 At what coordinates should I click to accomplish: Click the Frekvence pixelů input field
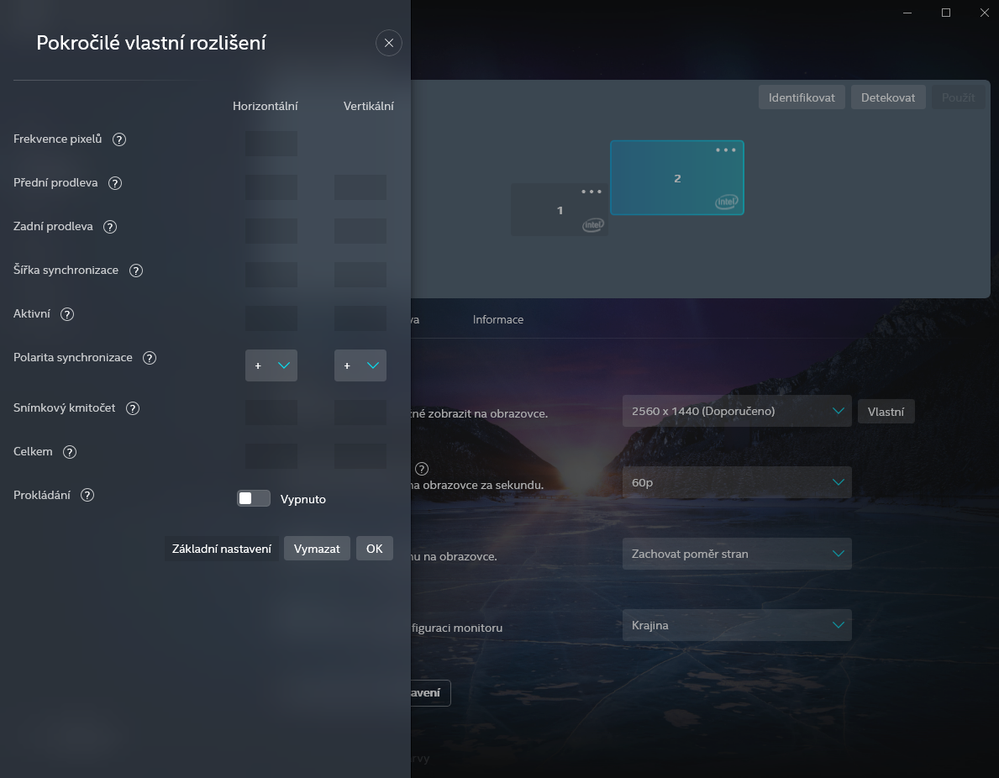point(271,143)
